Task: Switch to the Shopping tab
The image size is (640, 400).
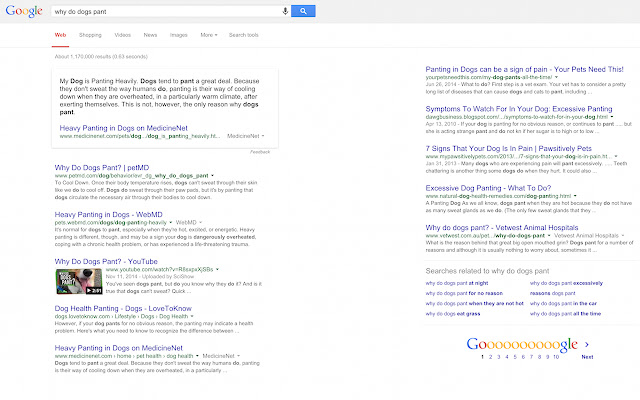Action: (x=90, y=35)
